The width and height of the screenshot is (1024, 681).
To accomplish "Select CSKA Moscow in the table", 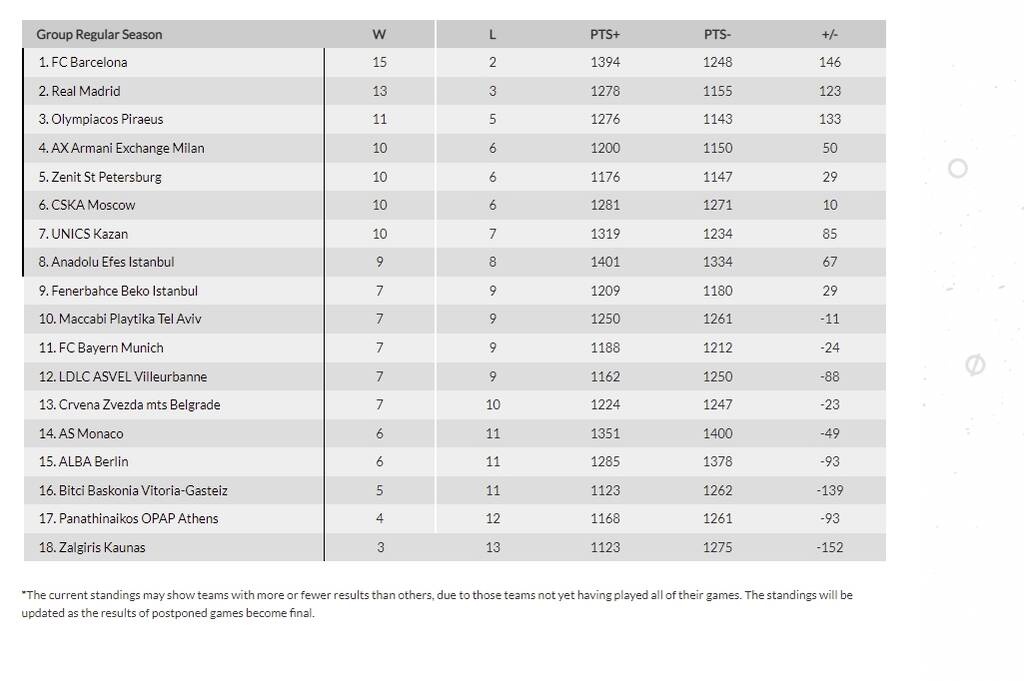I will [87, 205].
